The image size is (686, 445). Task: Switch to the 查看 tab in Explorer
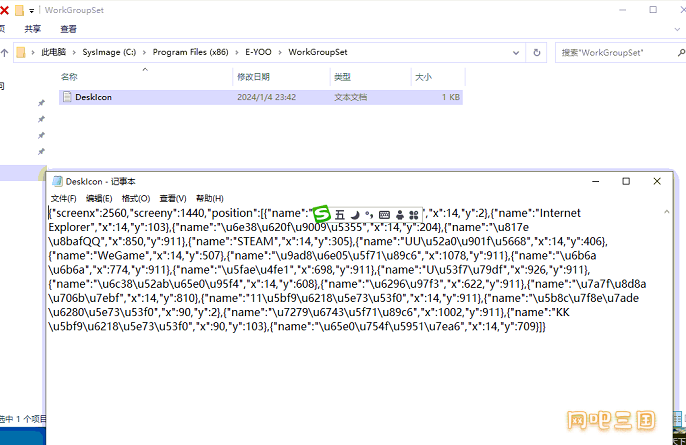(68, 29)
